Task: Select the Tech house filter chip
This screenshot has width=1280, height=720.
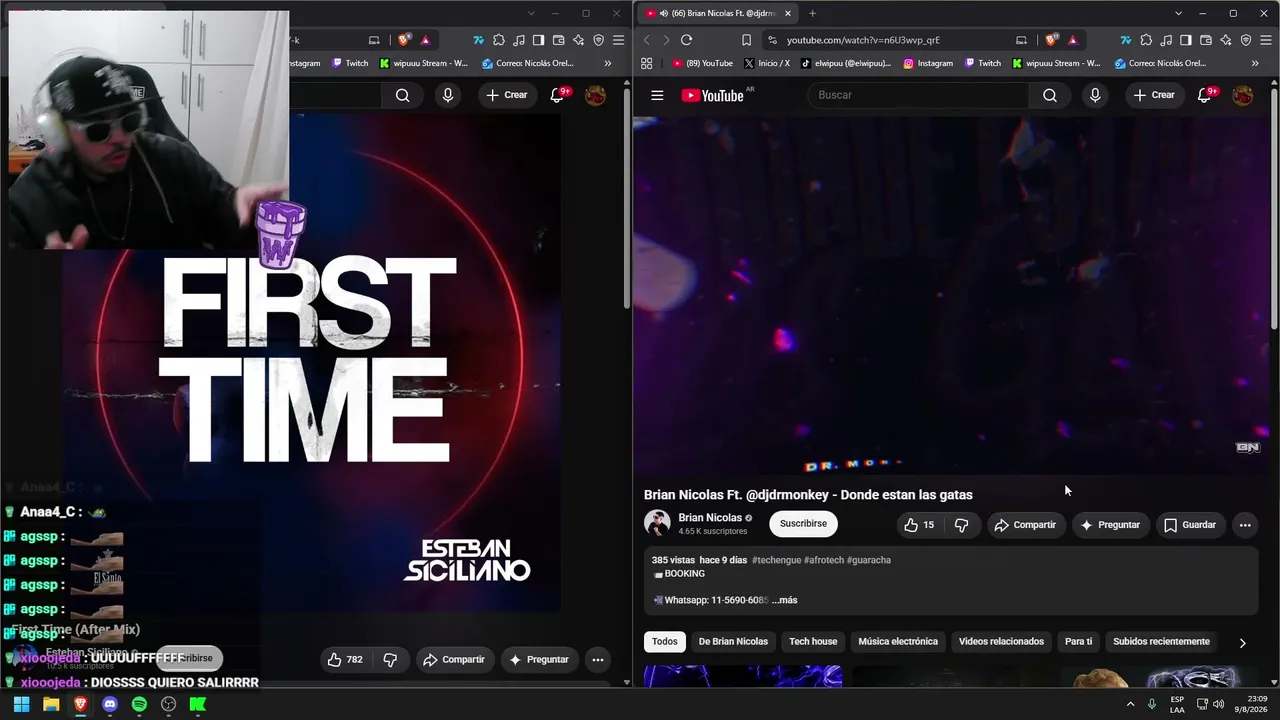Action: click(x=813, y=642)
